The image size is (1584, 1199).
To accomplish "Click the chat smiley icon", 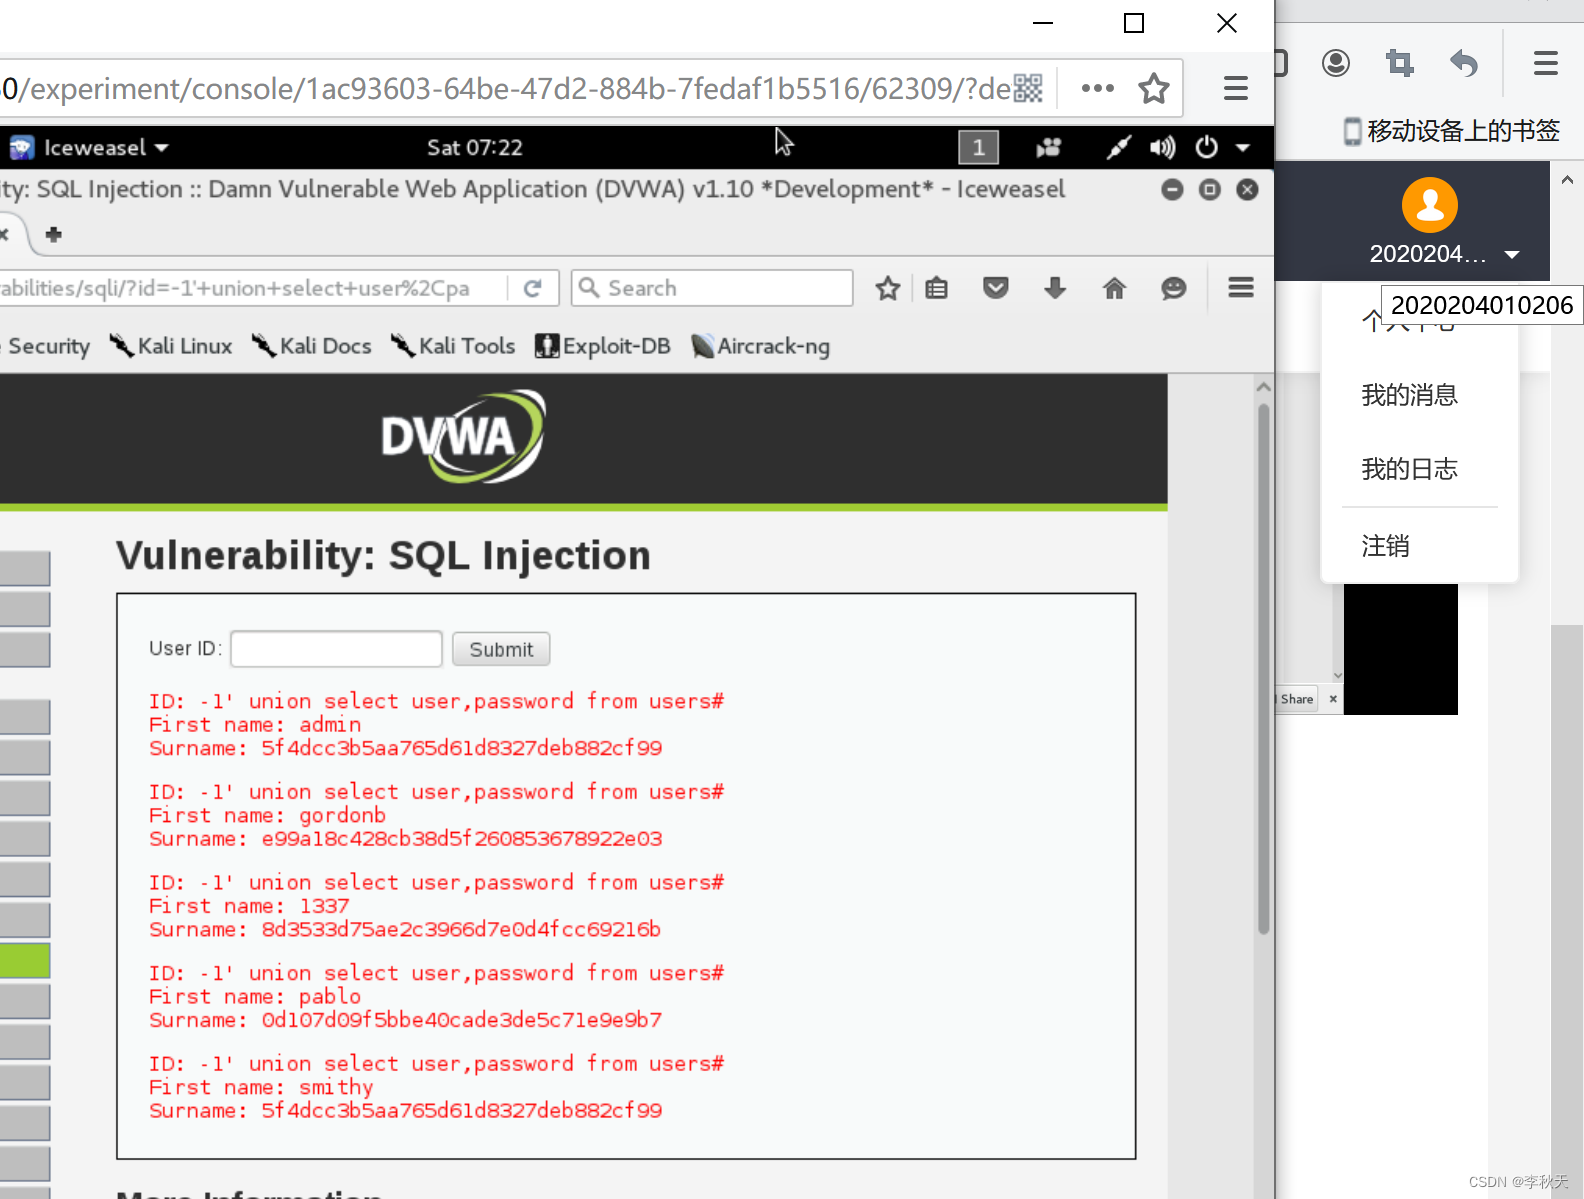I will click(1174, 288).
